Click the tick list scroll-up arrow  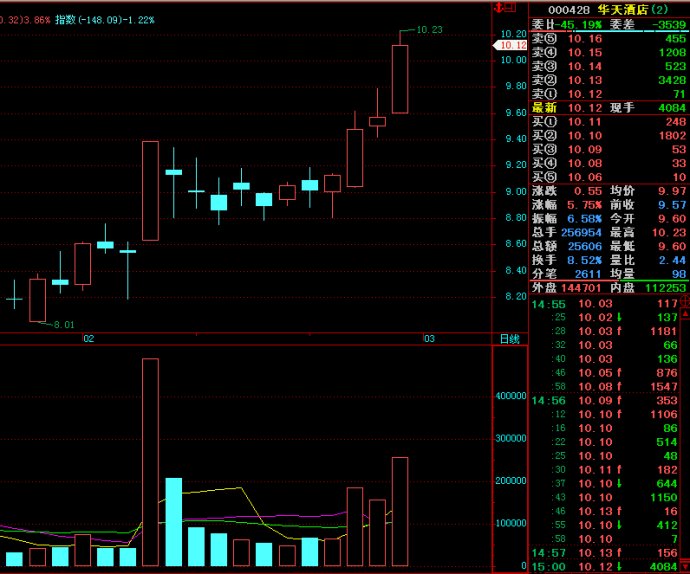pyautogui.click(x=685, y=314)
